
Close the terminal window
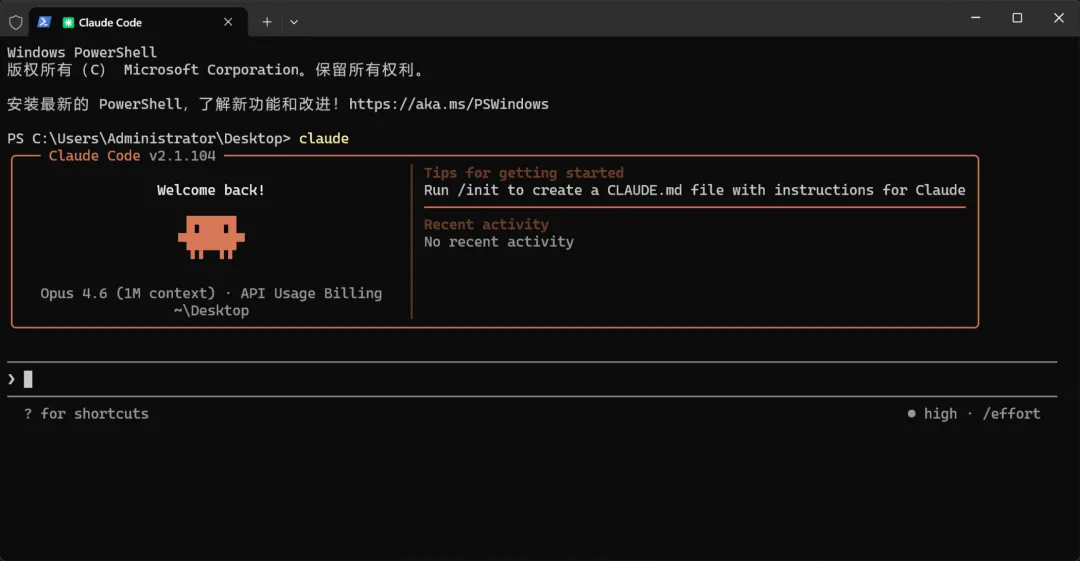coord(1059,18)
